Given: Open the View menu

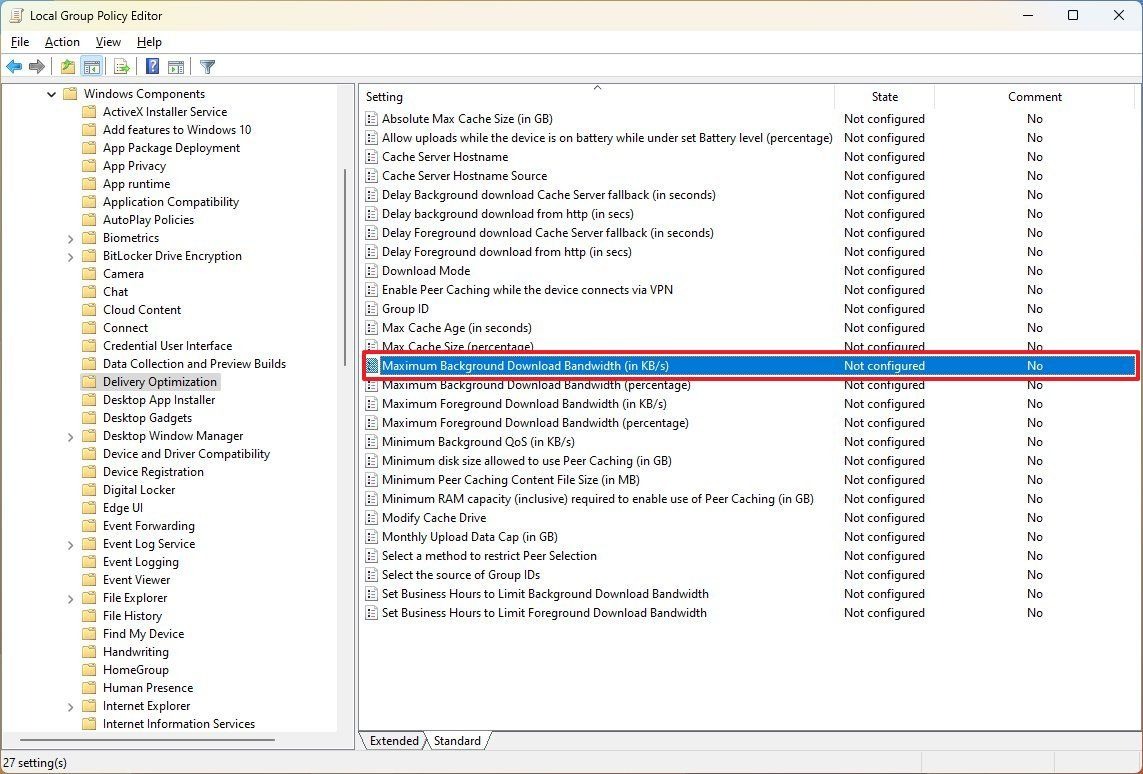Looking at the screenshot, I should coord(108,42).
